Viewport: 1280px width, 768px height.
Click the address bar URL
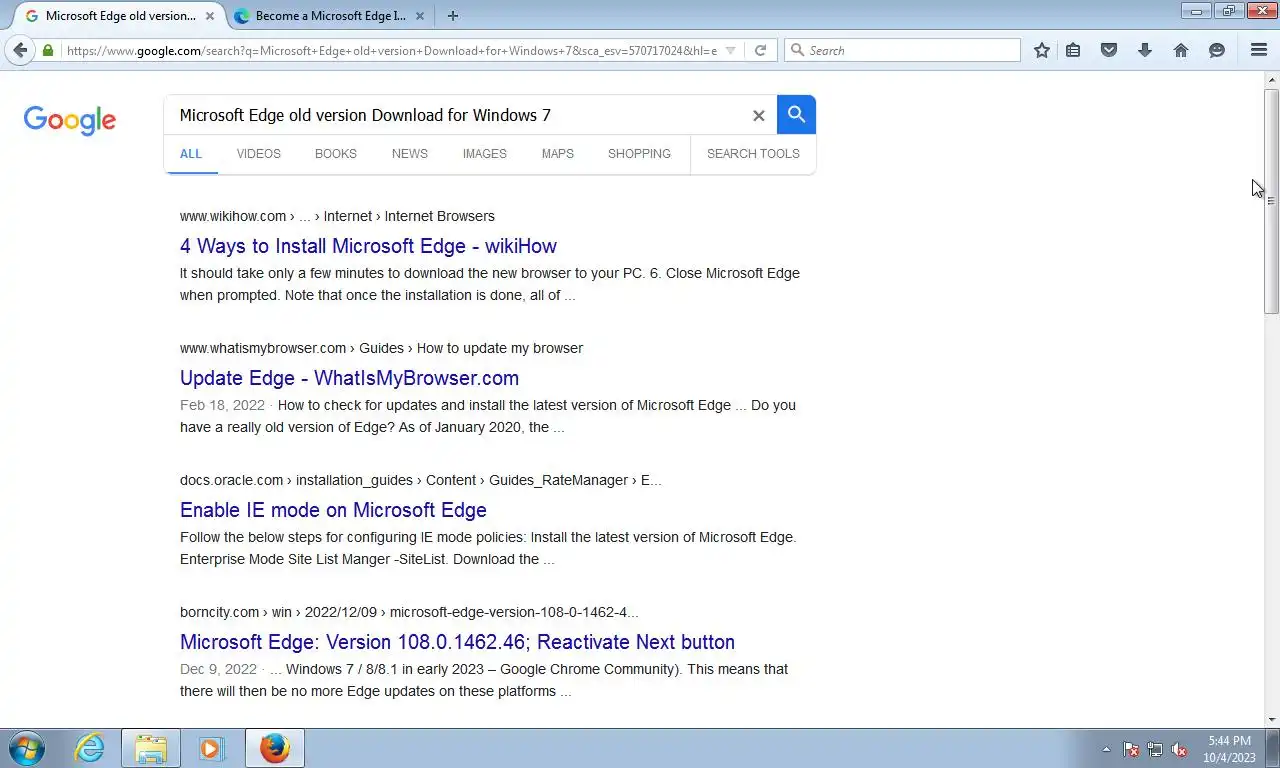point(392,50)
